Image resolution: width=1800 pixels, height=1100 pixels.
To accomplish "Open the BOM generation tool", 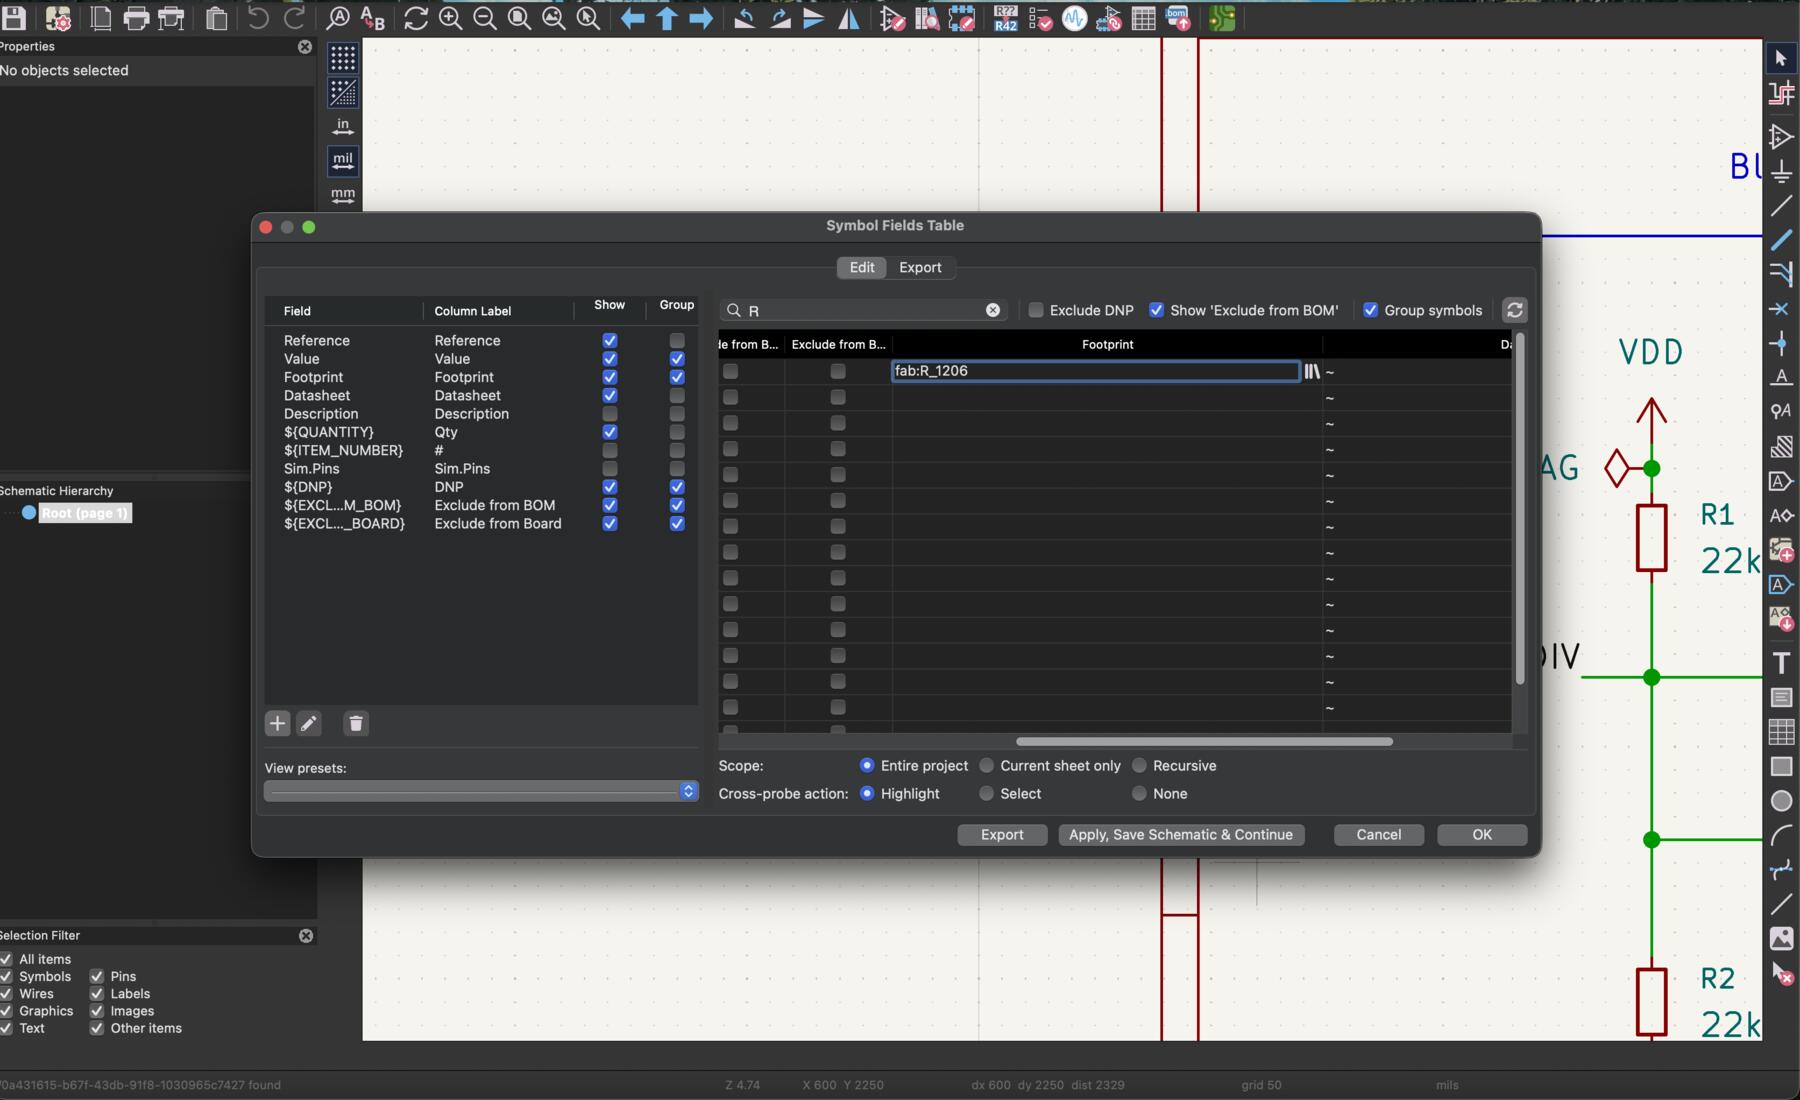I will (x=1180, y=19).
